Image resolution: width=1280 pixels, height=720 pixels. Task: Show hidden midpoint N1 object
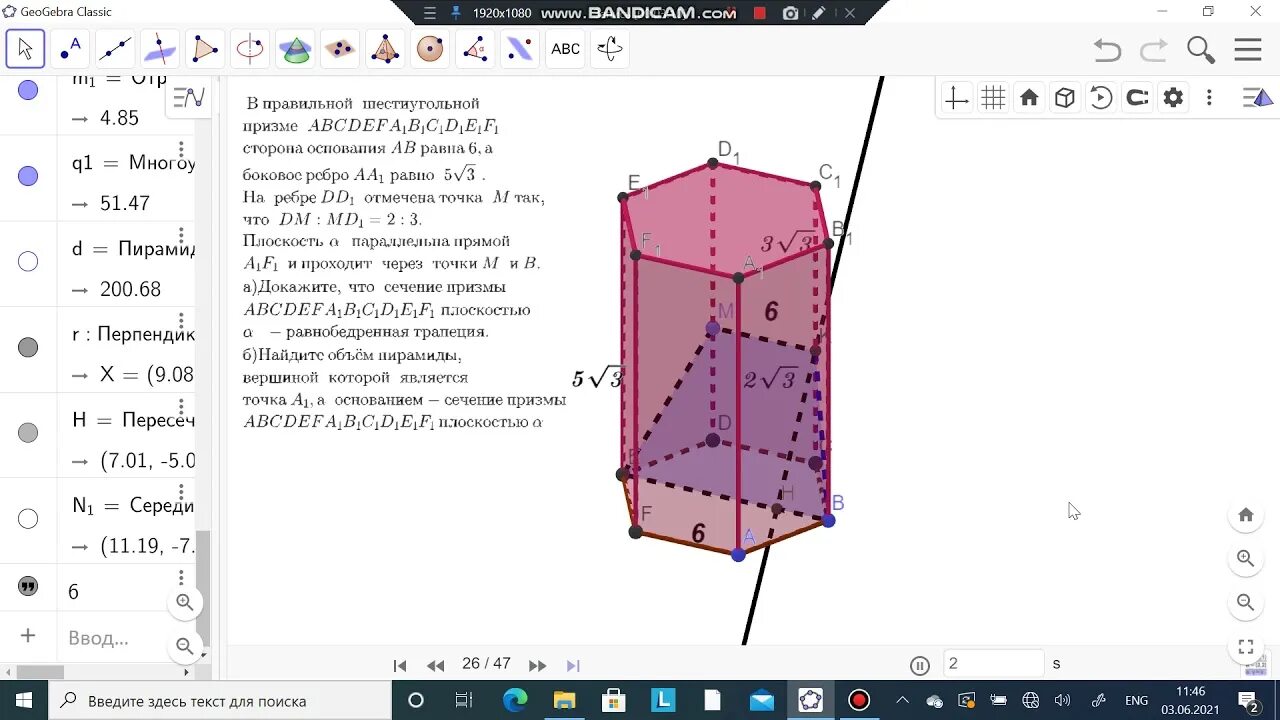coord(28,519)
